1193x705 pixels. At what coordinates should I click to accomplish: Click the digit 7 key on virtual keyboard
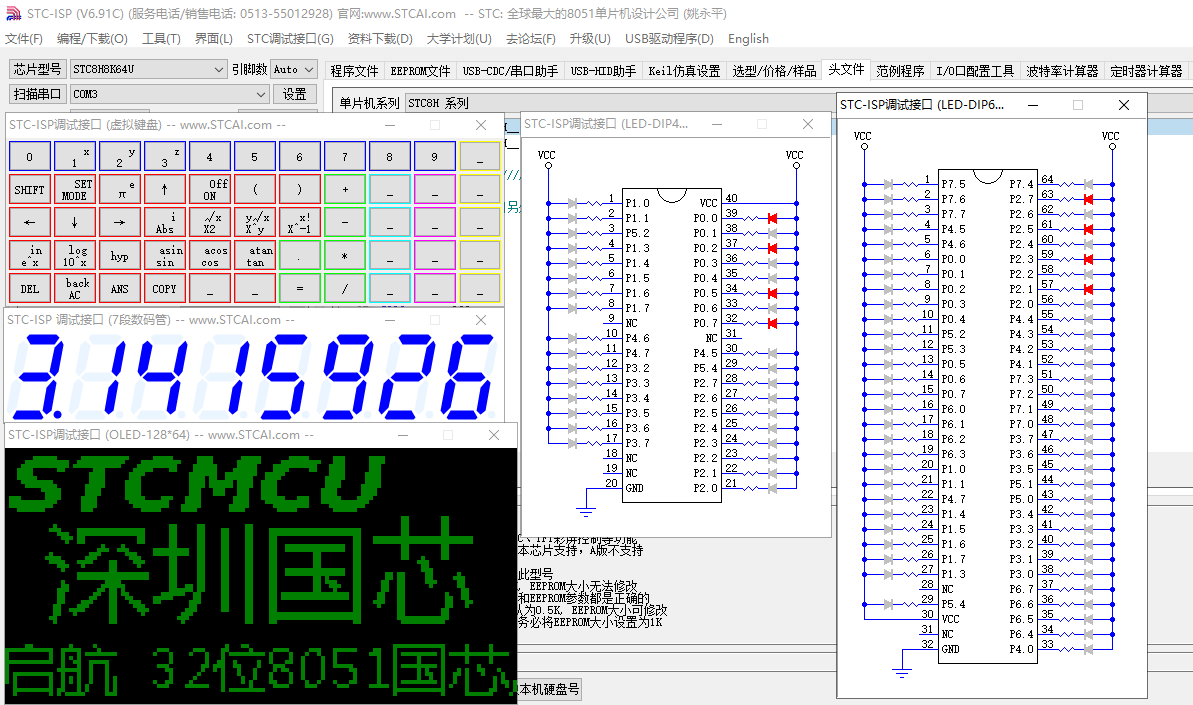coord(344,157)
